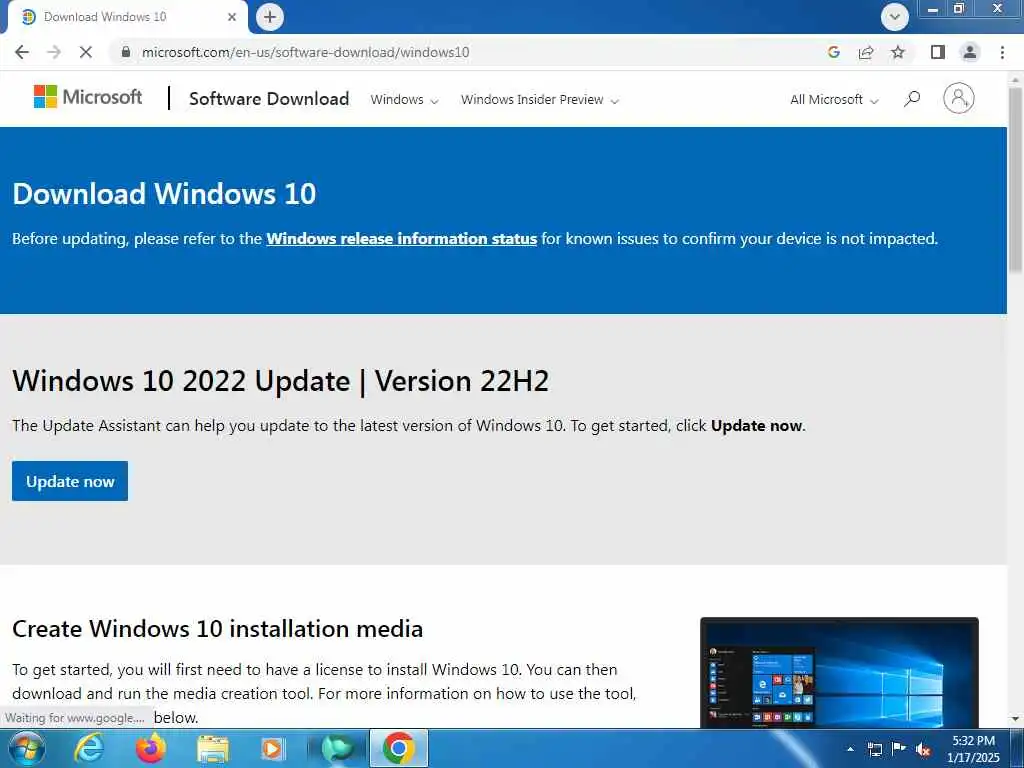
Task: Click the padlock site info icon
Action: coord(126,52)
